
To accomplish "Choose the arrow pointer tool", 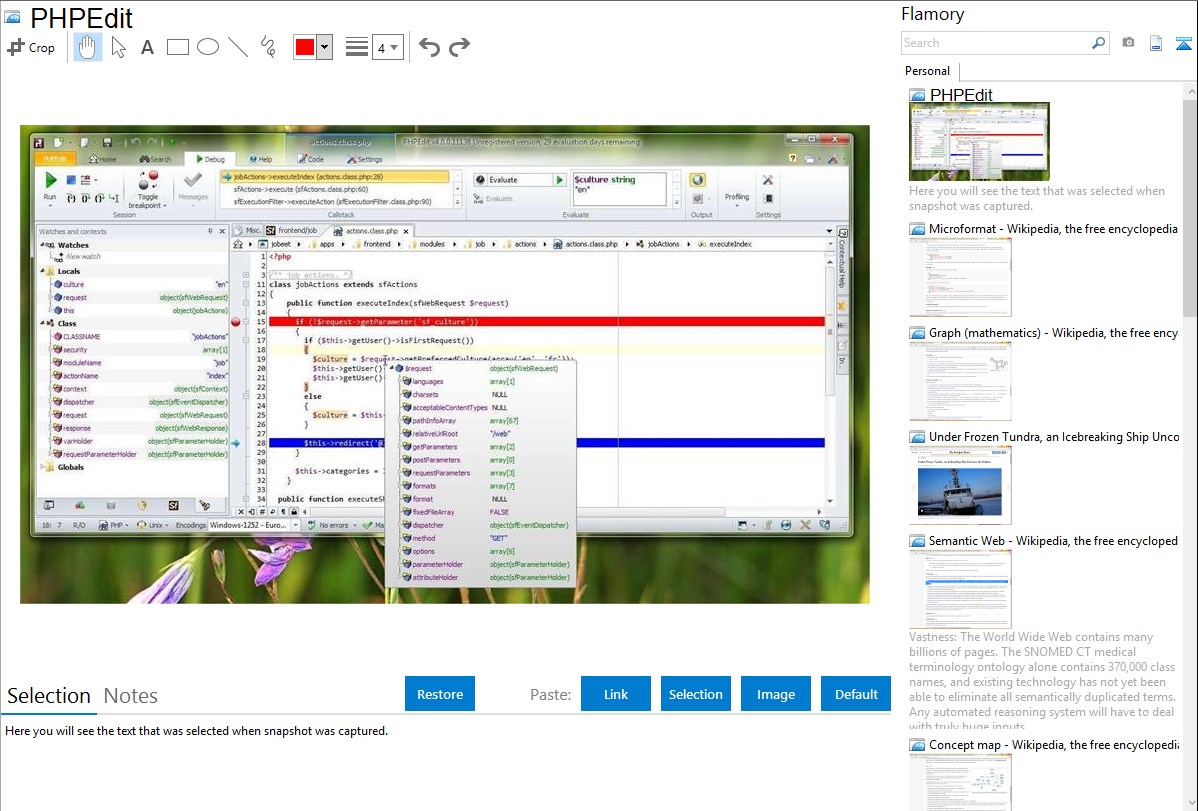I will tap(118, 47).
